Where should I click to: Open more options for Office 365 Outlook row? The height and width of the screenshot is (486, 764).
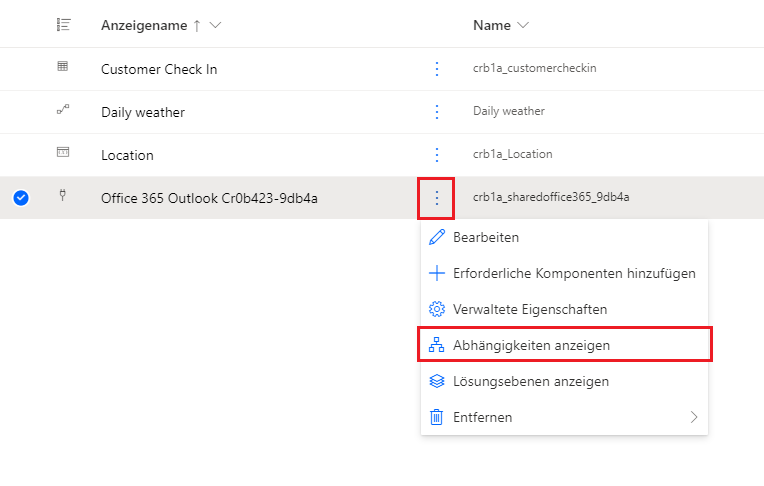click(x=437, y=198)
